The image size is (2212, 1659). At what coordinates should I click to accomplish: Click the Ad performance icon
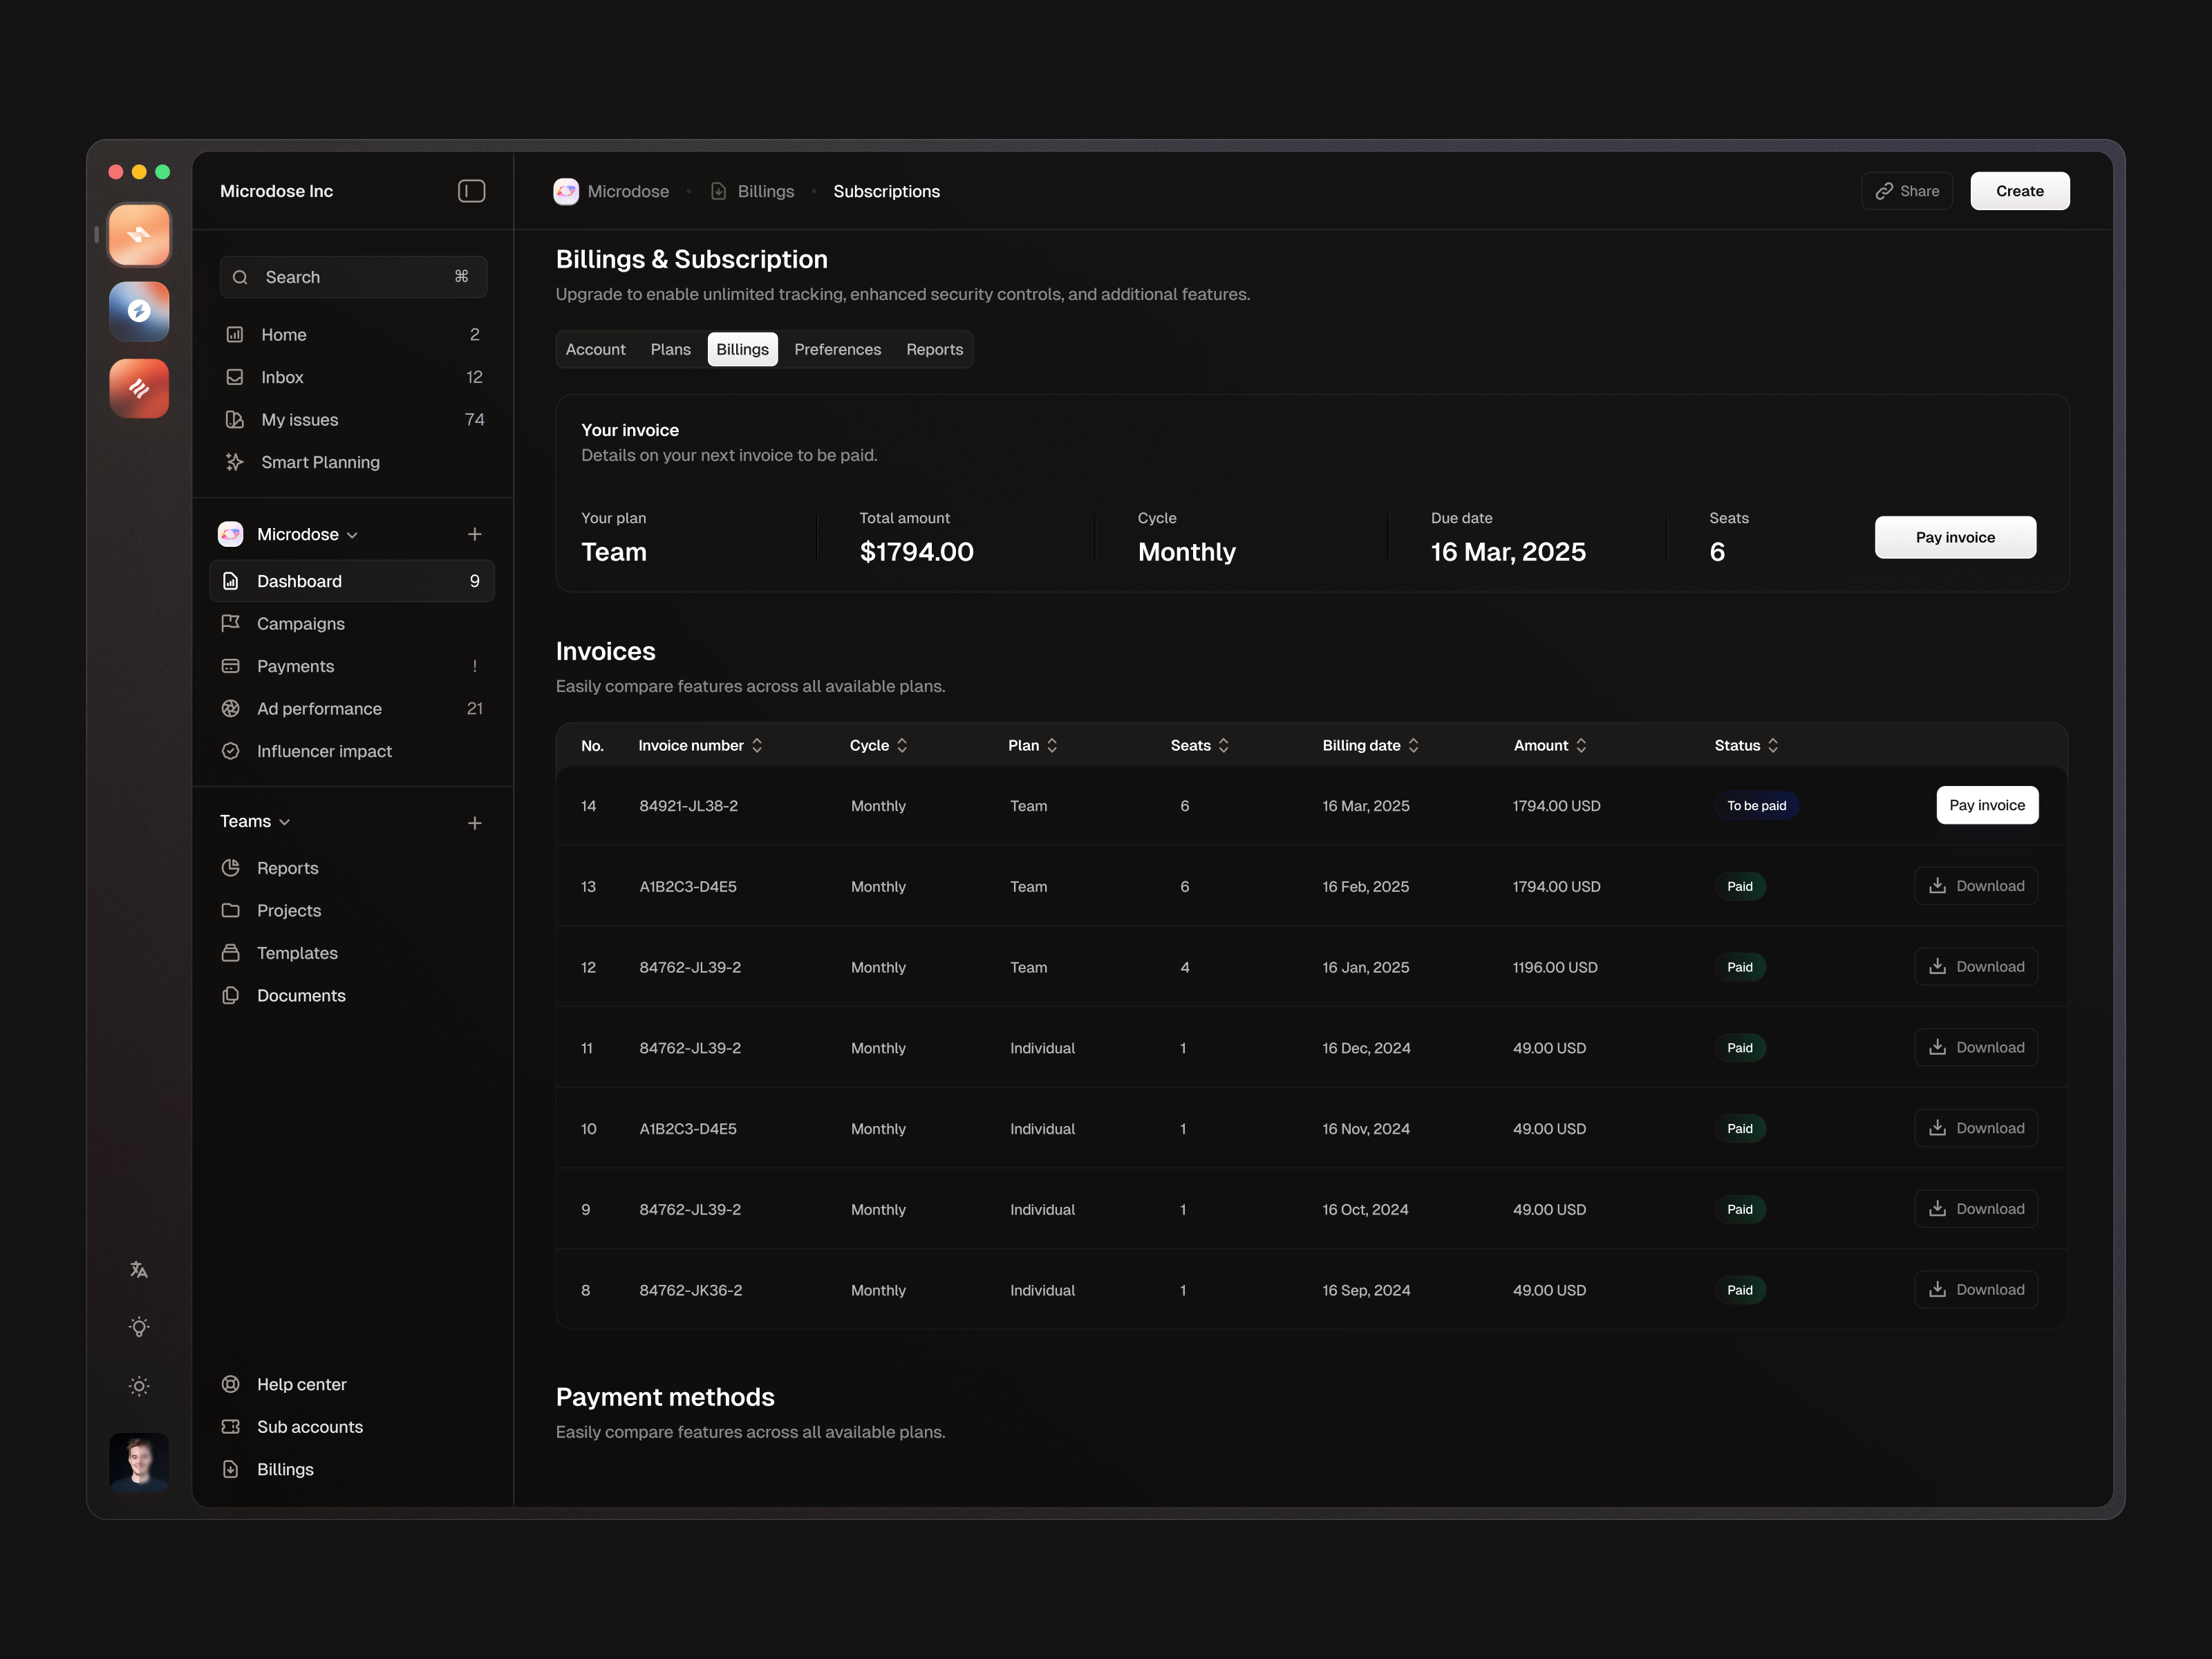[x=231, y=708]
